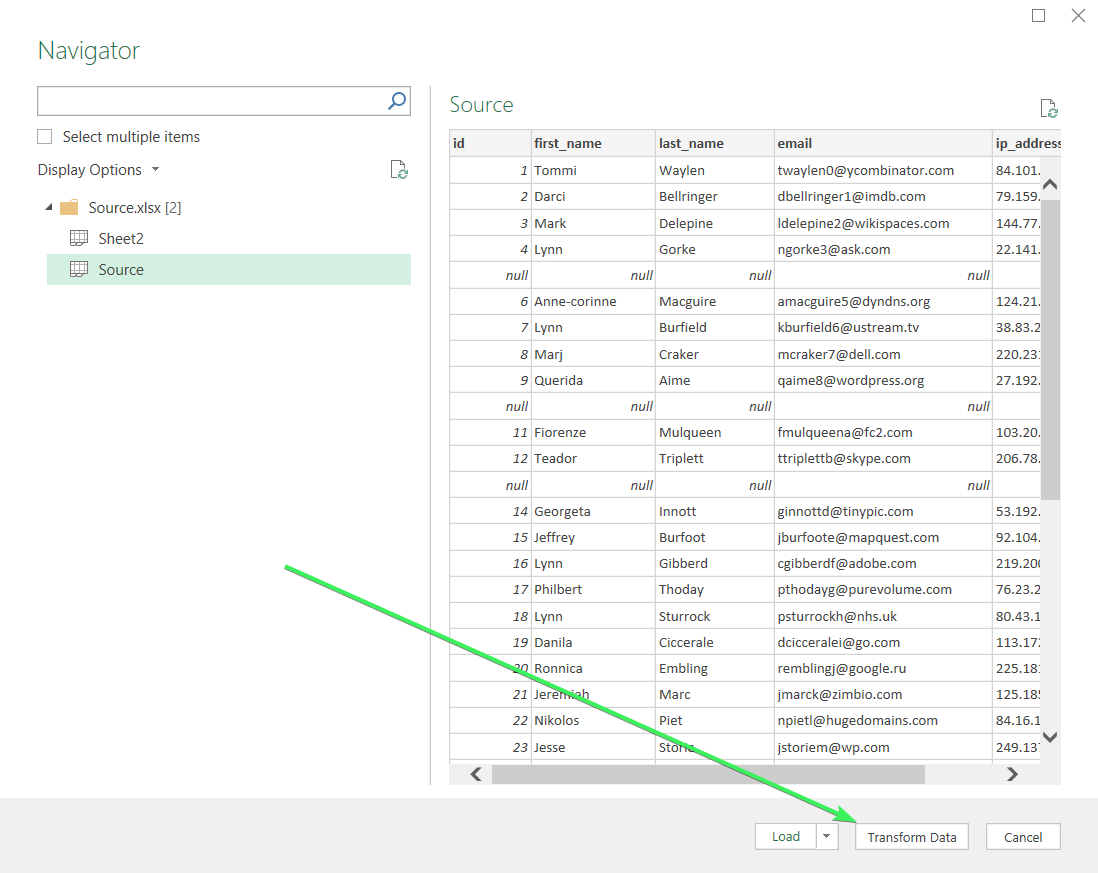Collapse the Source.xlsx tree node
The width and height of the screenshot is (1098, 873).
[x=50, y=207]
